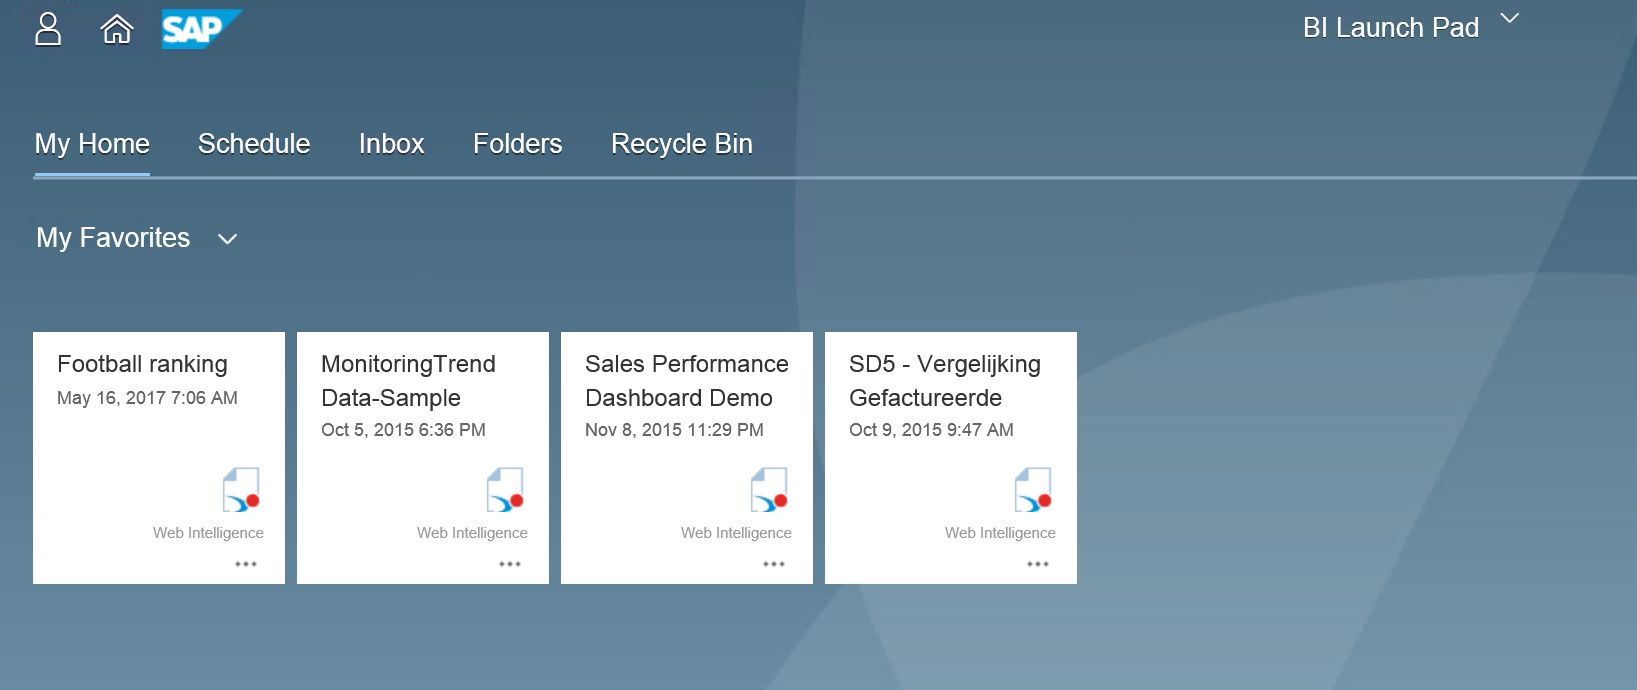Open the Recycle Bin tab
The width and height of the screenshot is (1637, 690).
click(682, 144)
